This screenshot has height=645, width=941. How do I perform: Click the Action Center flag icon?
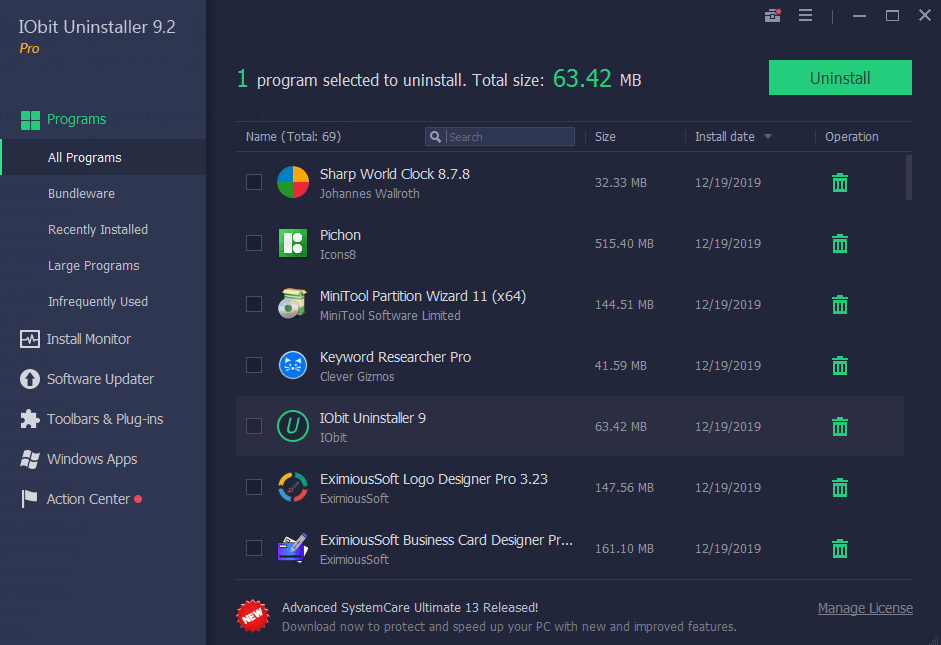click(x=29, y=499)
